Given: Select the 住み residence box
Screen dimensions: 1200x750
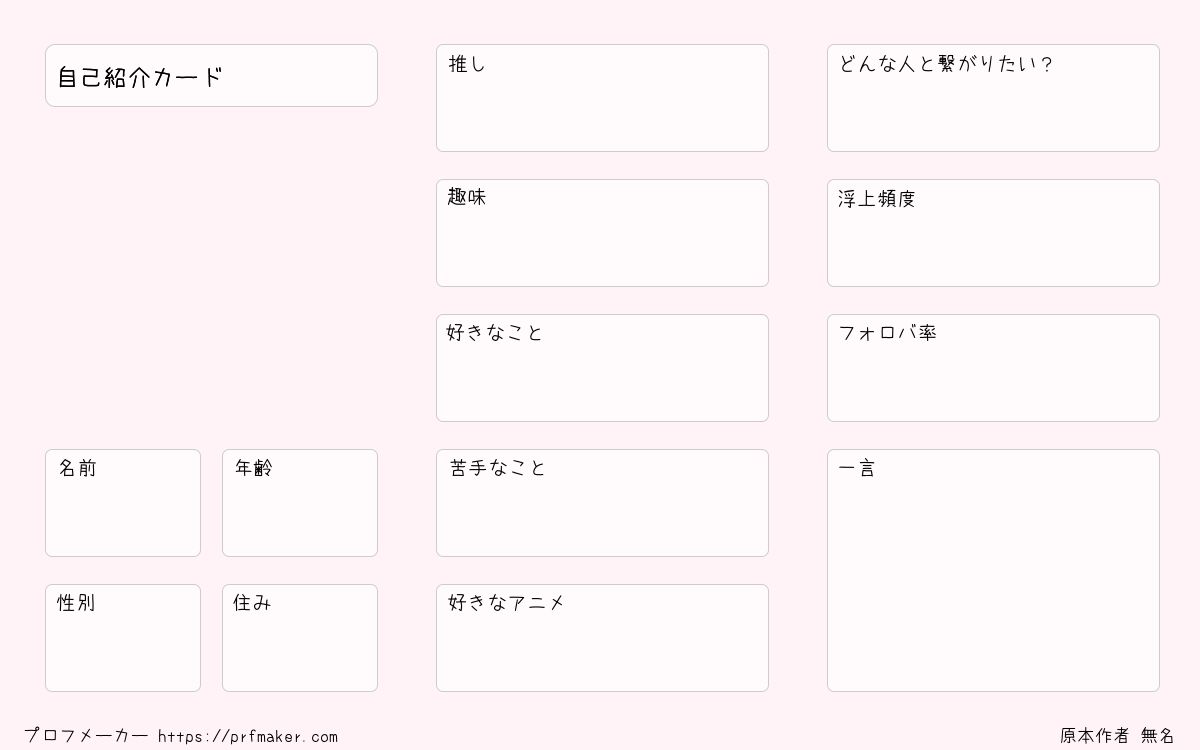Looking at the screenshot, I should pyautogui.click(x=300, y=638).
